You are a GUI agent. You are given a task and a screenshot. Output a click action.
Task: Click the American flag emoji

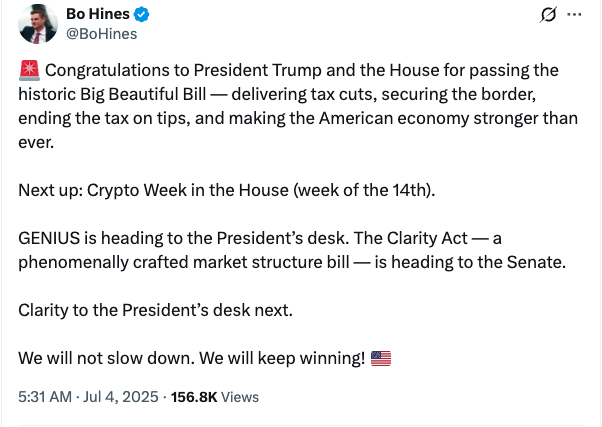381,358
